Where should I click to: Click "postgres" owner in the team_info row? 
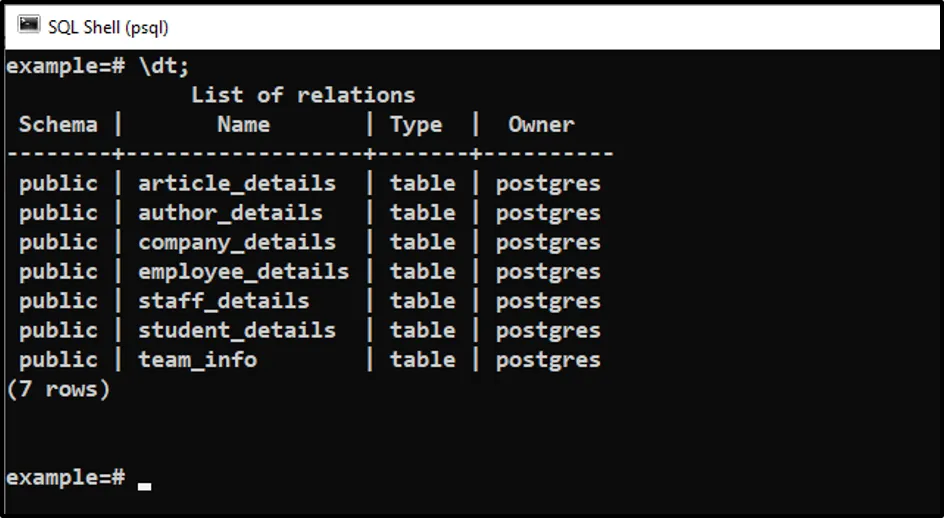coord(548,360)
